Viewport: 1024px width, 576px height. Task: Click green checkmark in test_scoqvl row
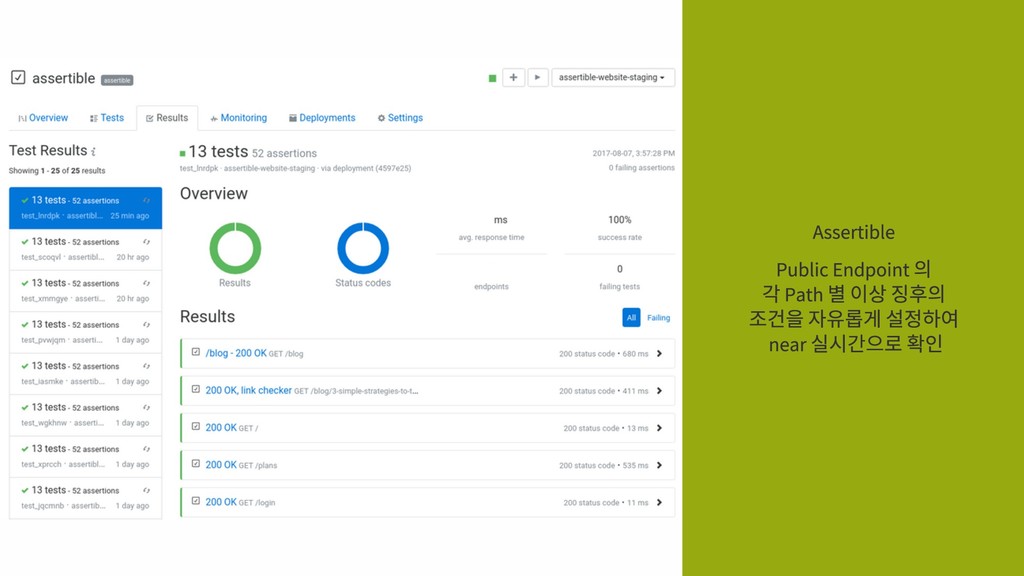pyautogui.click(x=25, y=242)
